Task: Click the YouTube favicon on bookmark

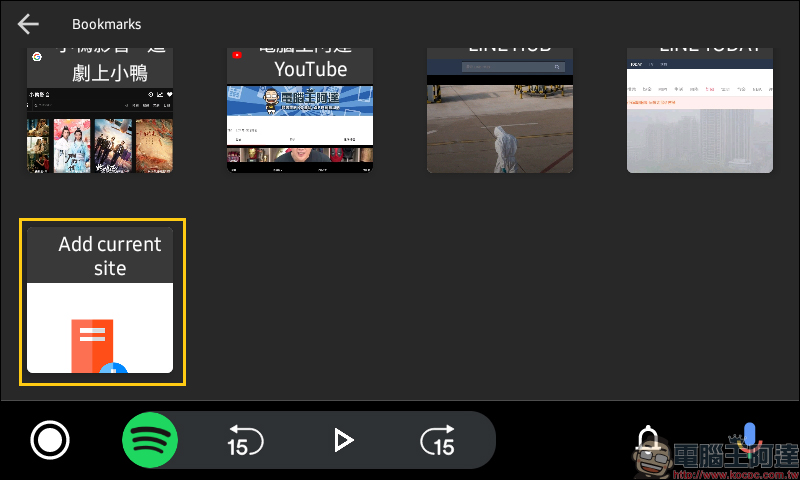Action: tap(237, 55)
